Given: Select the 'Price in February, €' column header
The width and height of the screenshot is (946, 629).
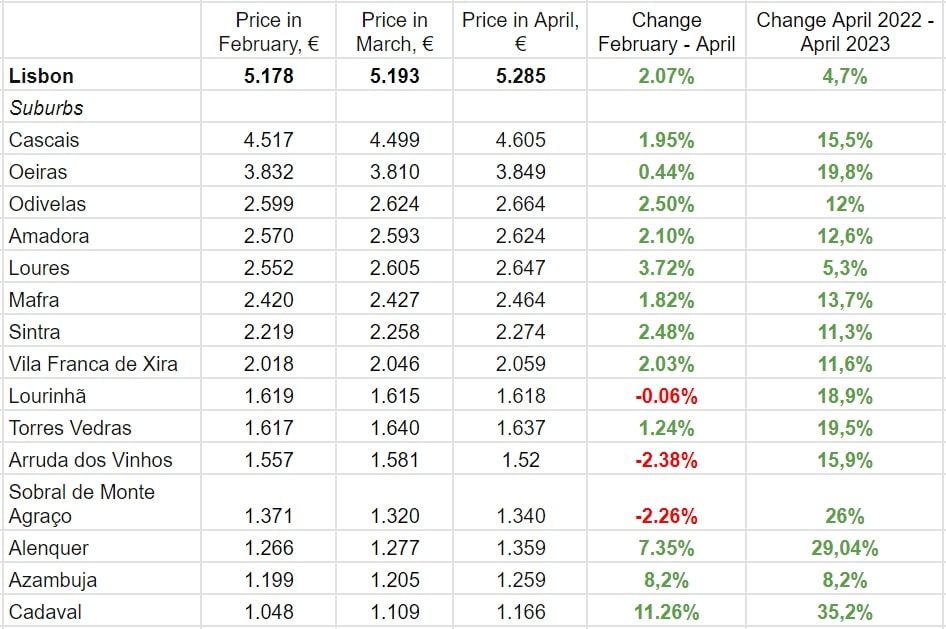Looking at the screenshot, I should (268, 32).
